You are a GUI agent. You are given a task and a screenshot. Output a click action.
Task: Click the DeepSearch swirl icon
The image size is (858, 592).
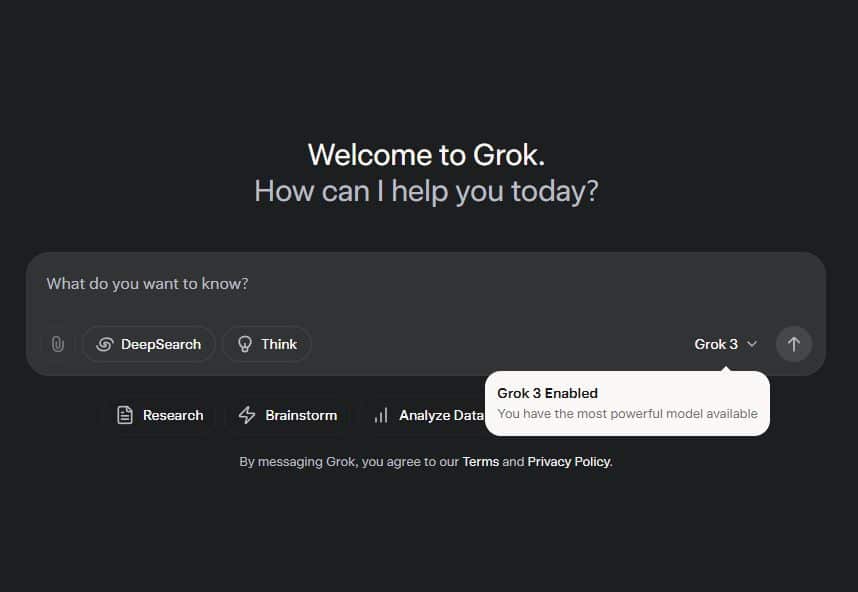pos(104,344)
